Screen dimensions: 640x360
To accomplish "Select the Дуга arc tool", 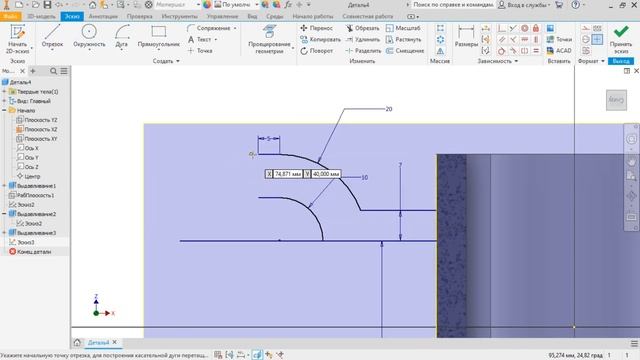I will click(121, 36).
